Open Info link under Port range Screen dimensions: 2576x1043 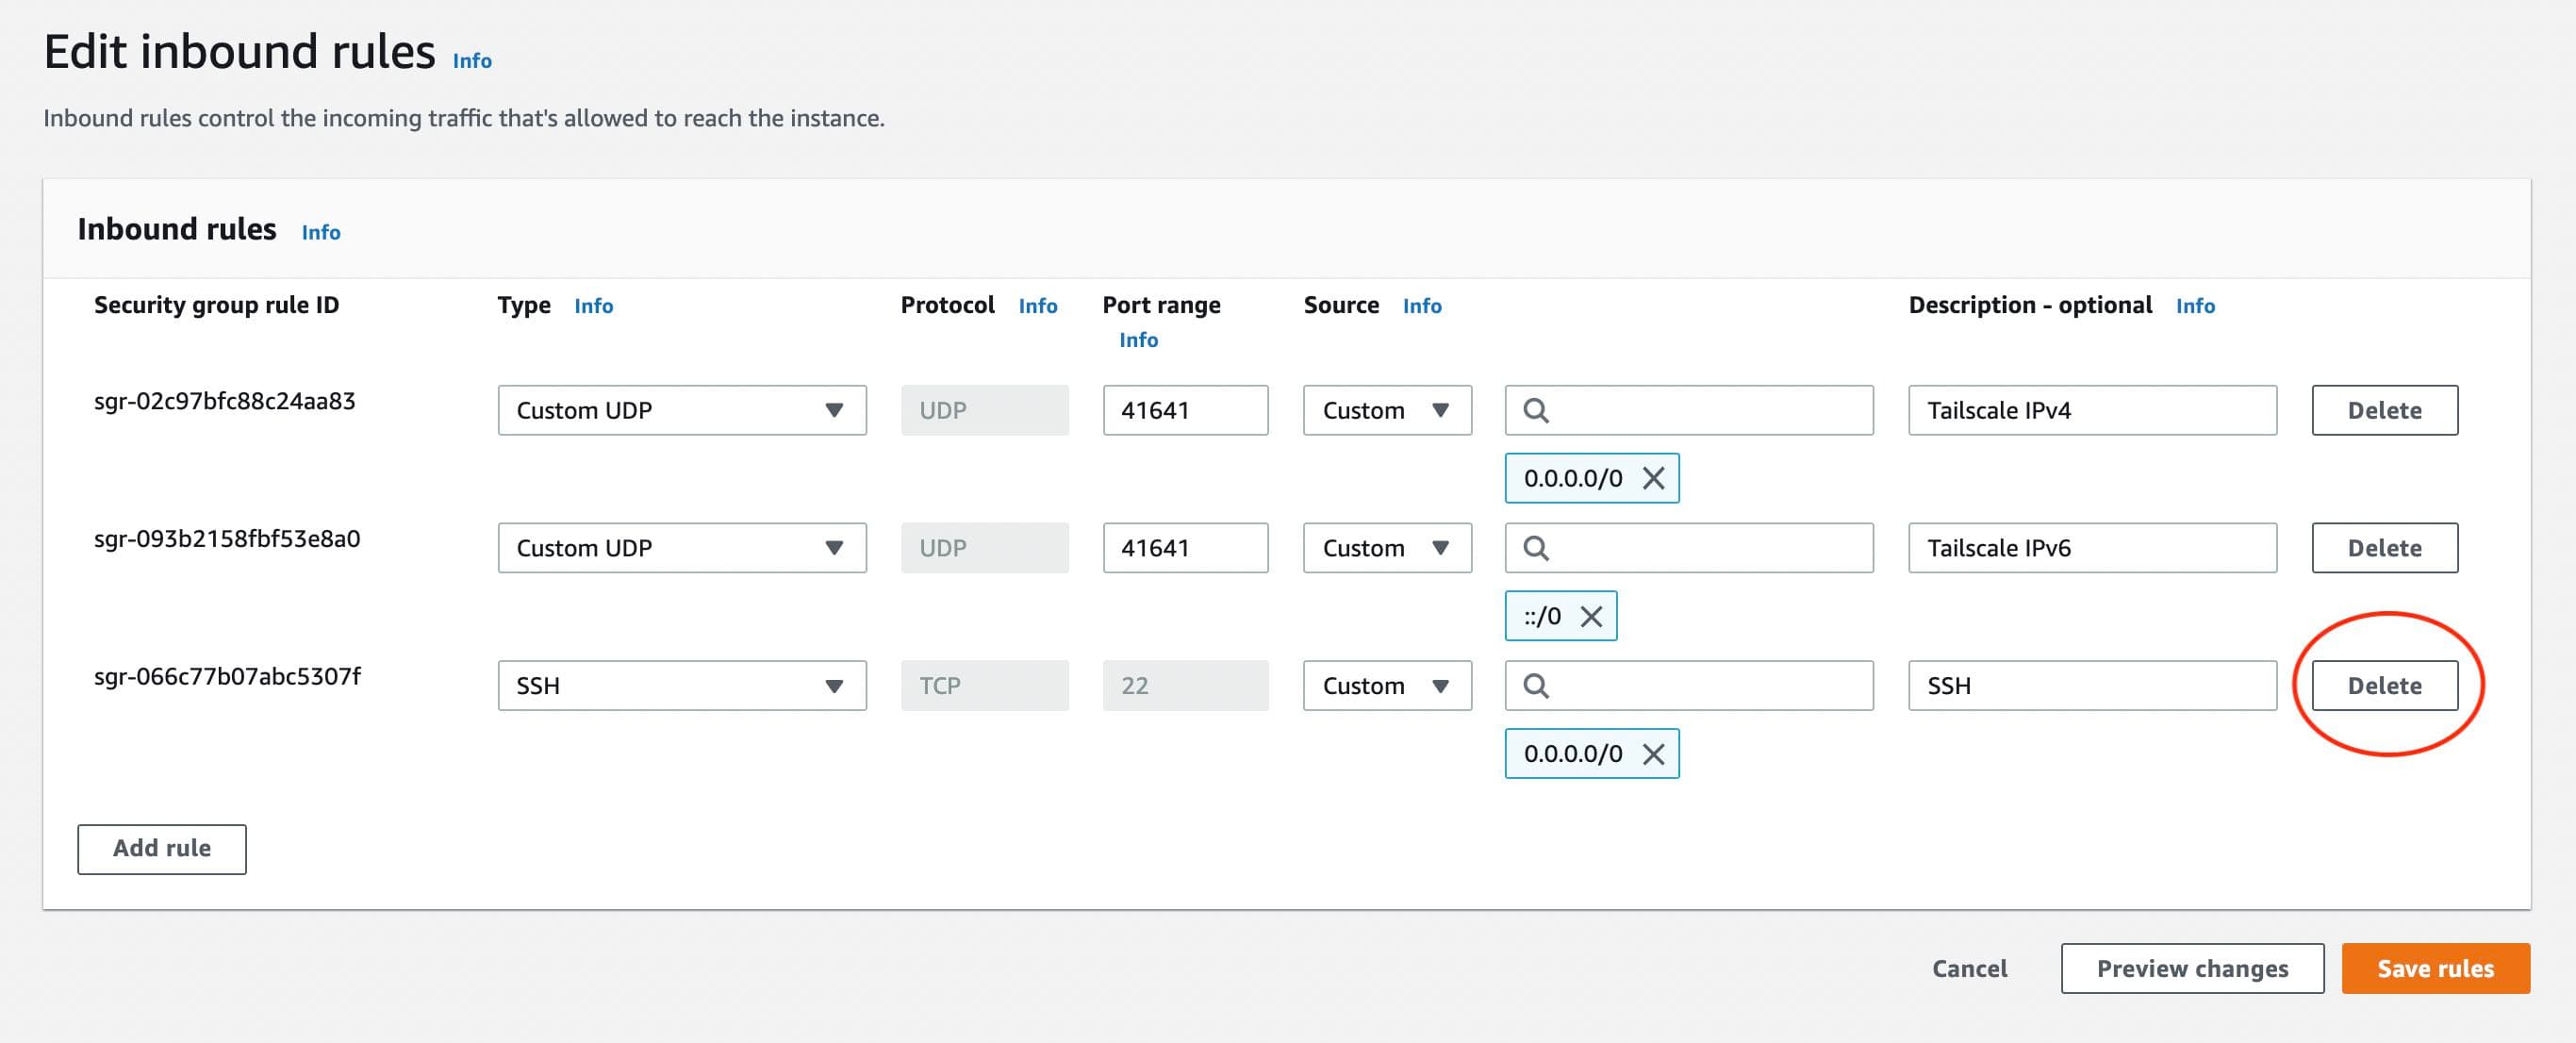pos(1138,340)
